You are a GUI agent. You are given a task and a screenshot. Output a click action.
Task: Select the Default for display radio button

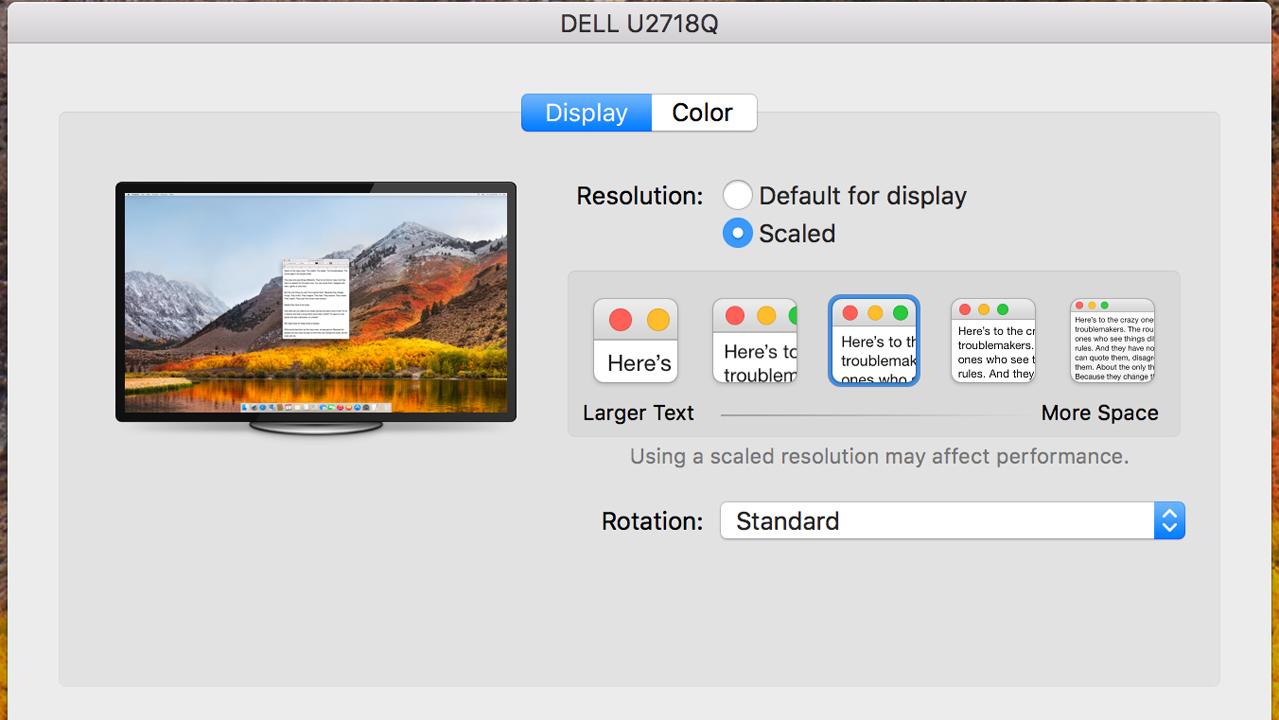tap(738, 195)
